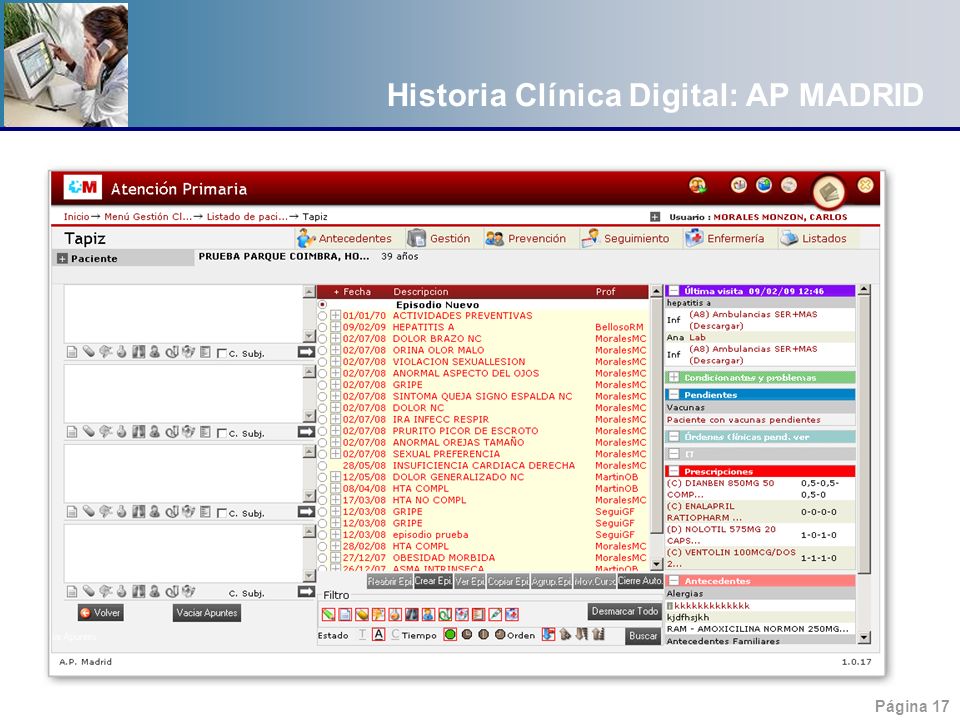This screenshot has width=960, height=720.
Task: Filter by the x-ray image icon
Action: [x=412, y=614]
